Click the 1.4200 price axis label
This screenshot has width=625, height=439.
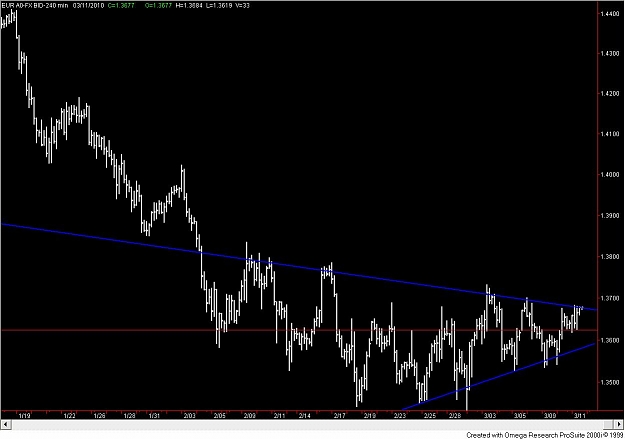point(610,94)
